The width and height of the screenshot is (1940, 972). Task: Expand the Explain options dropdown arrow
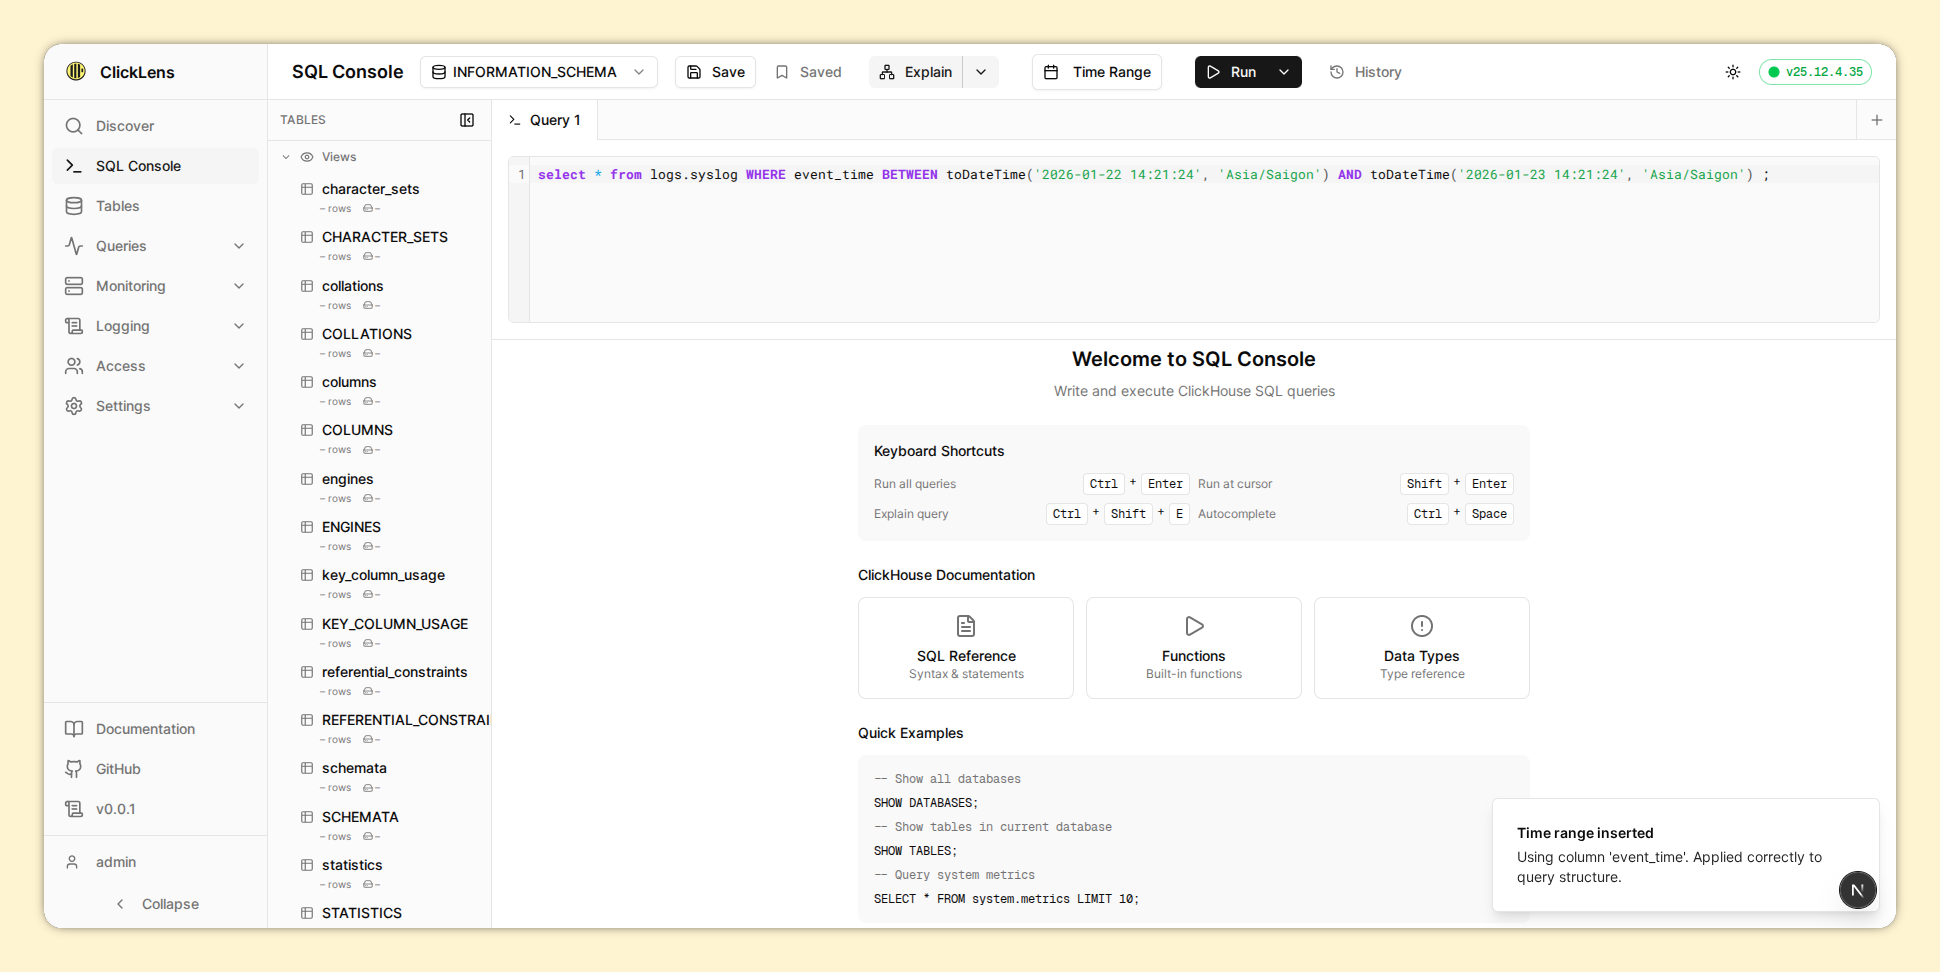981,72
